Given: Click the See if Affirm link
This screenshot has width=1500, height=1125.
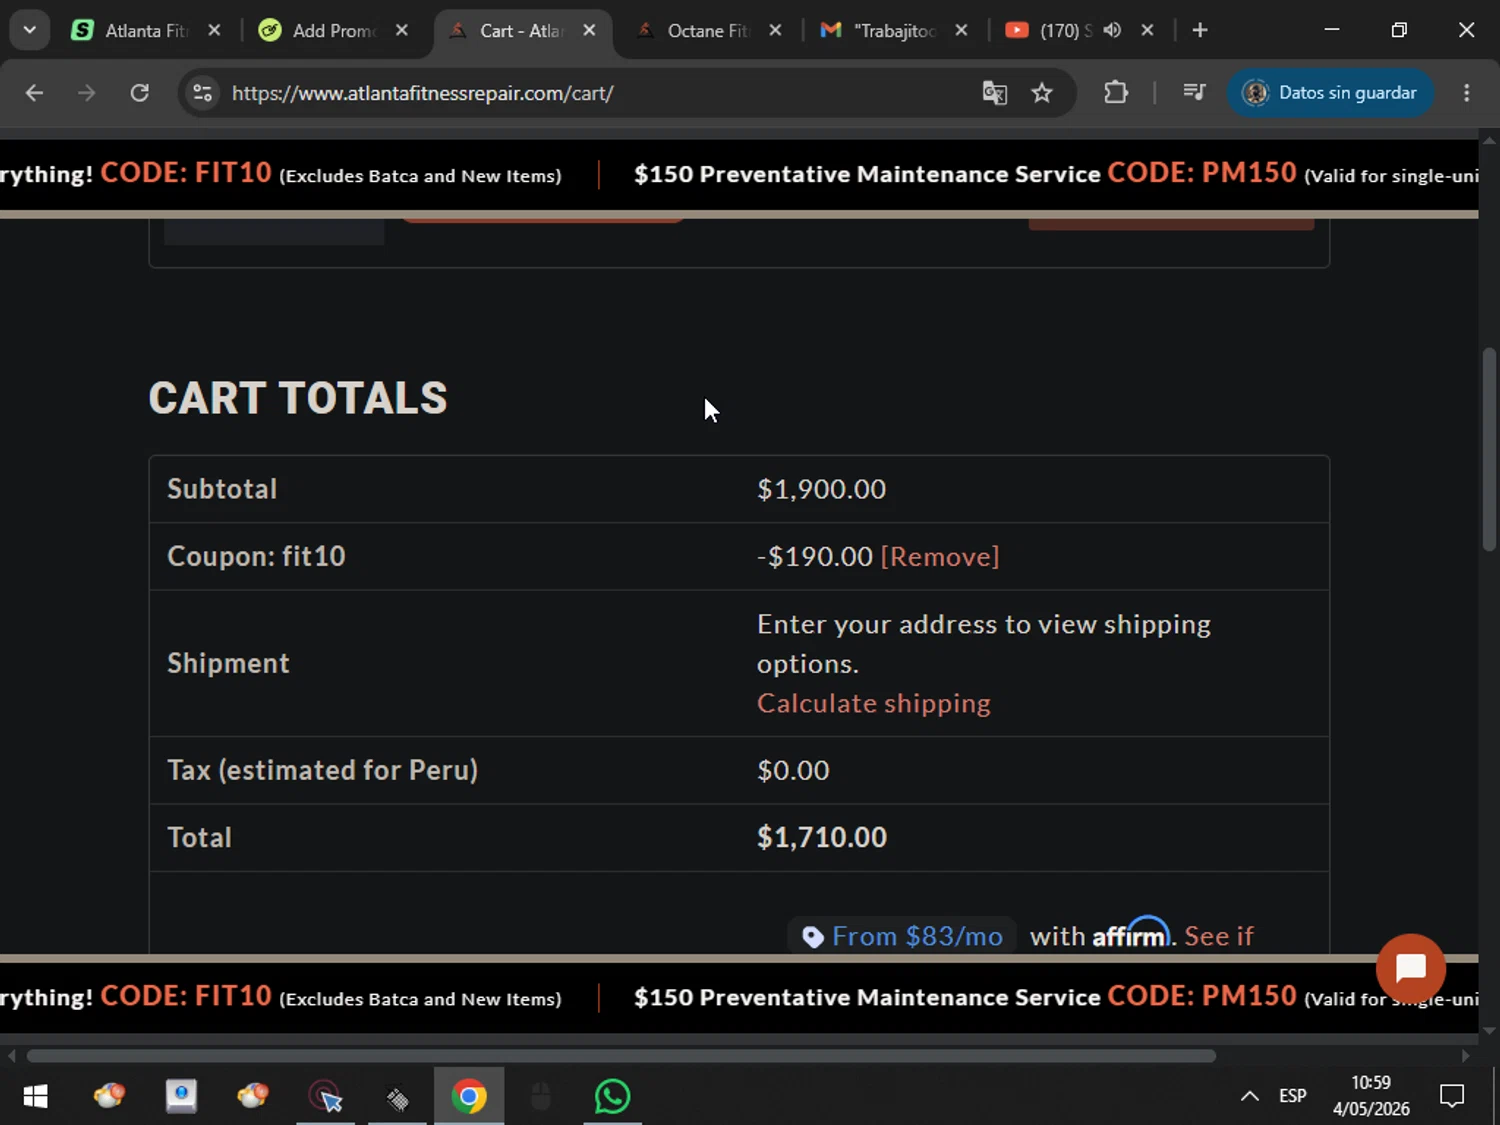Looking at the screenshot, I should click(1218, 936).
